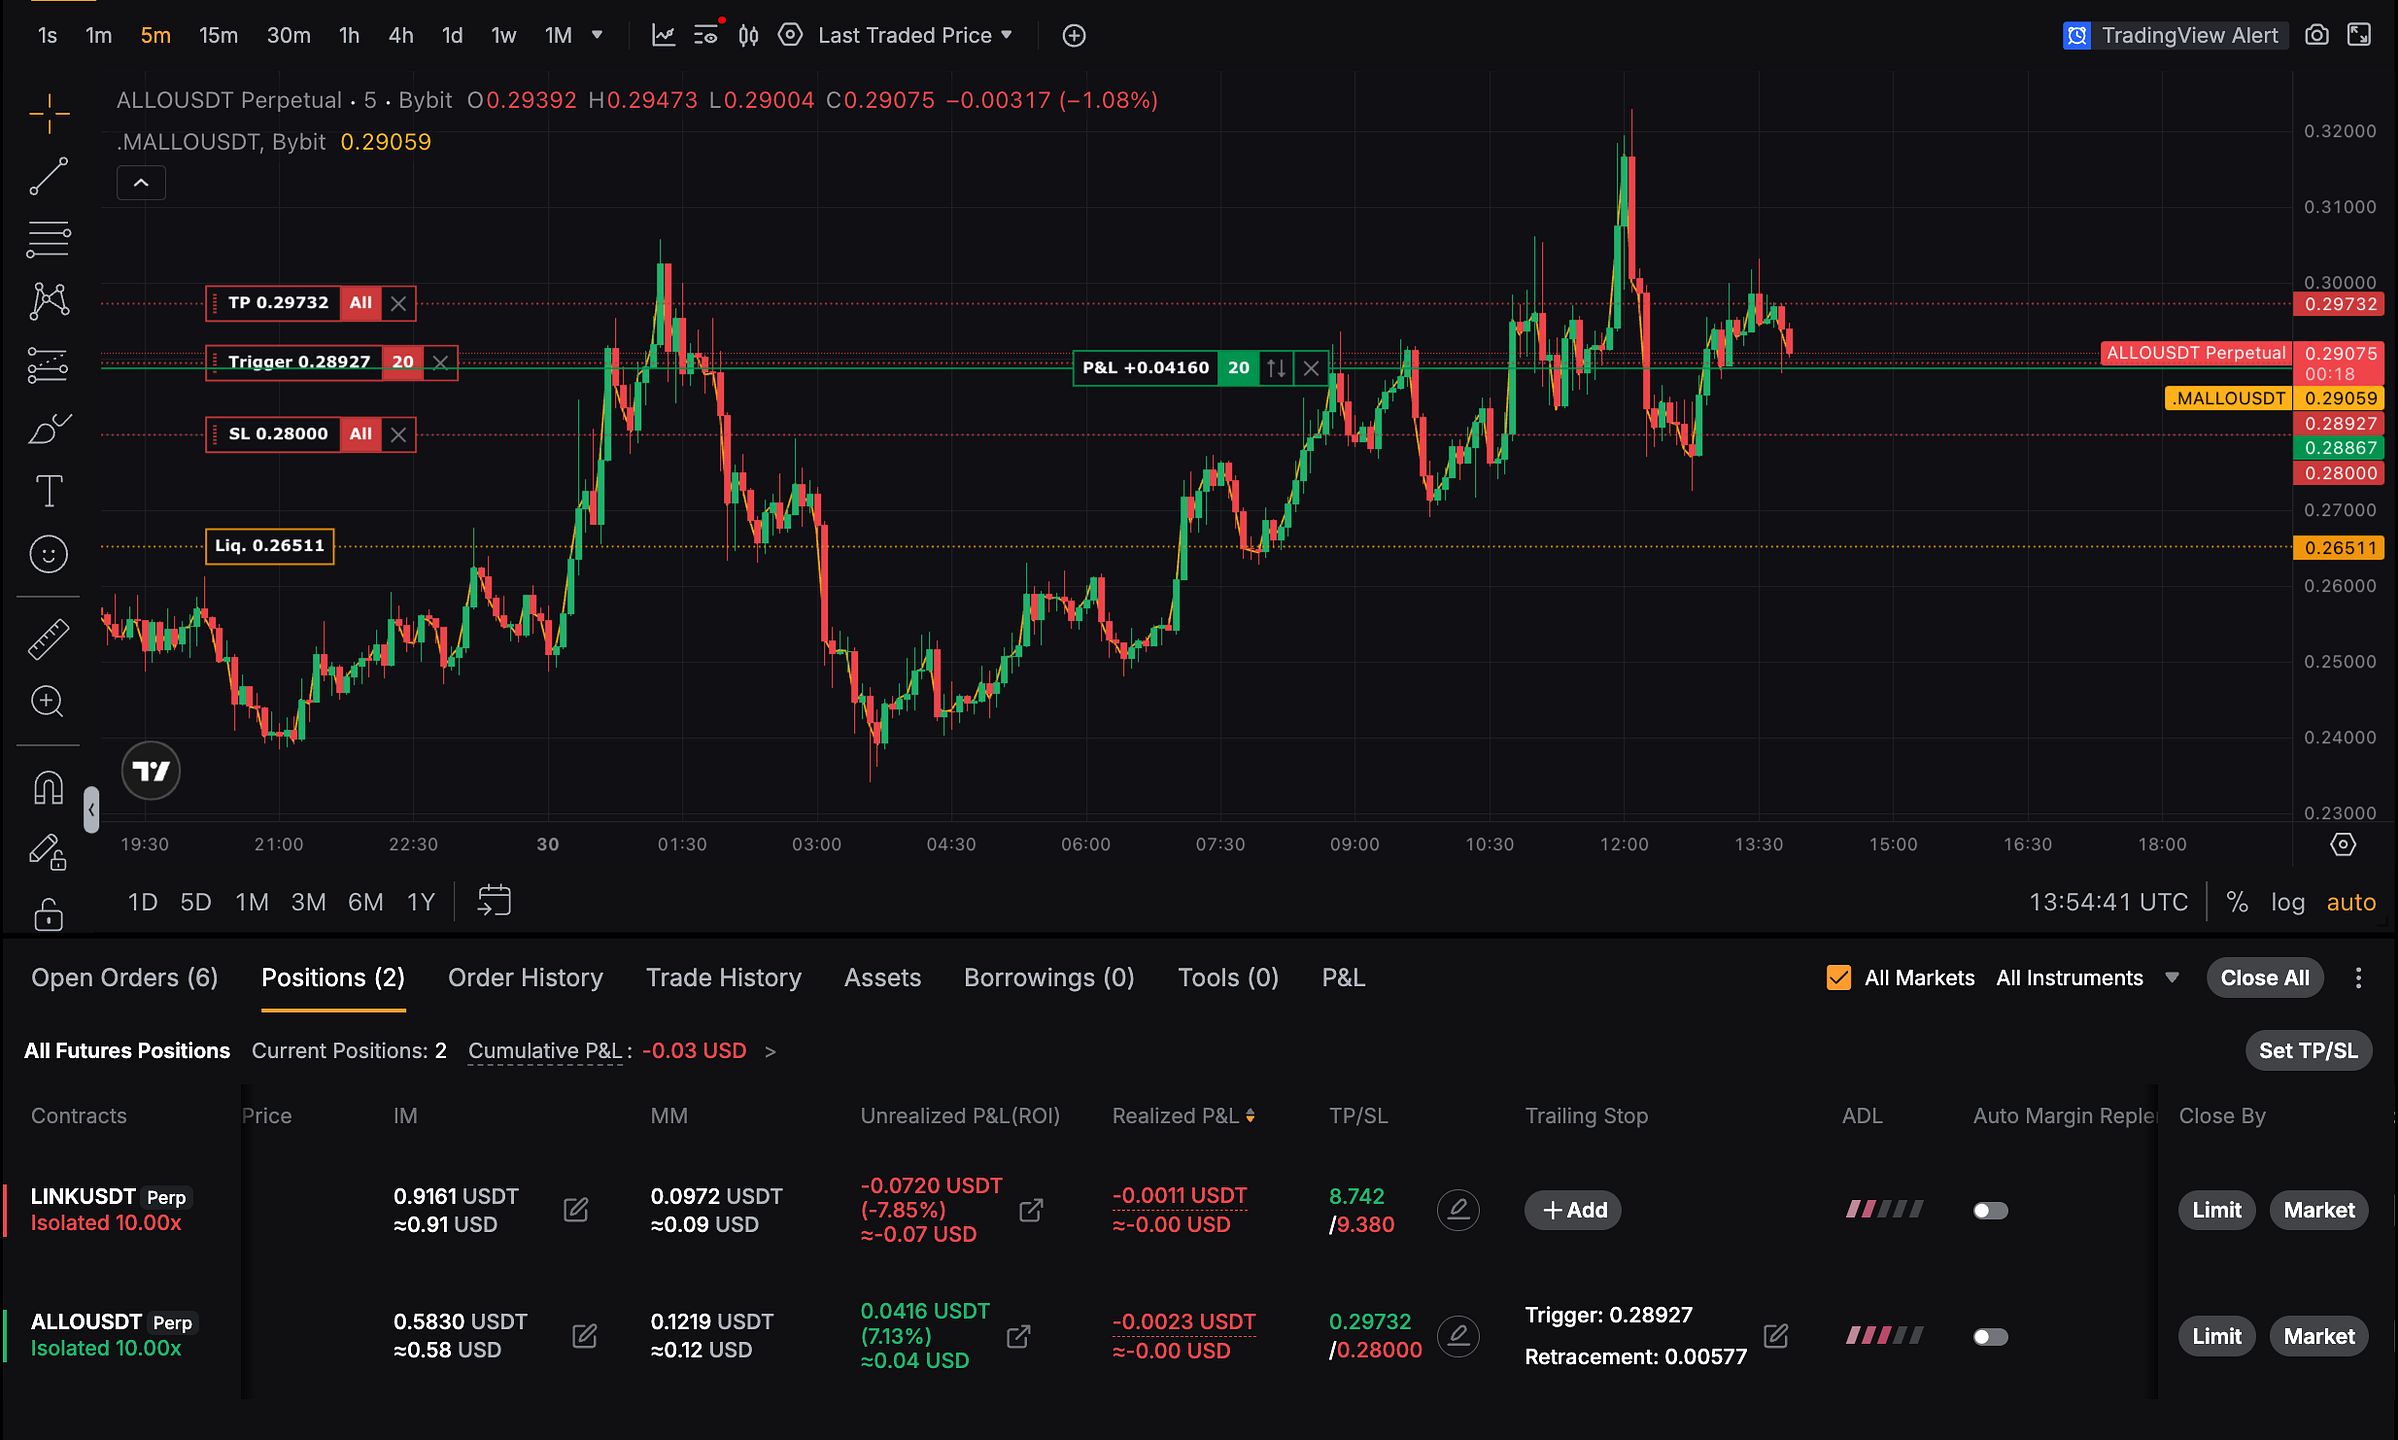Reverse position on P&L chart label
The width and height of the screenshot is (2398, 1440).
(1276, 368)
